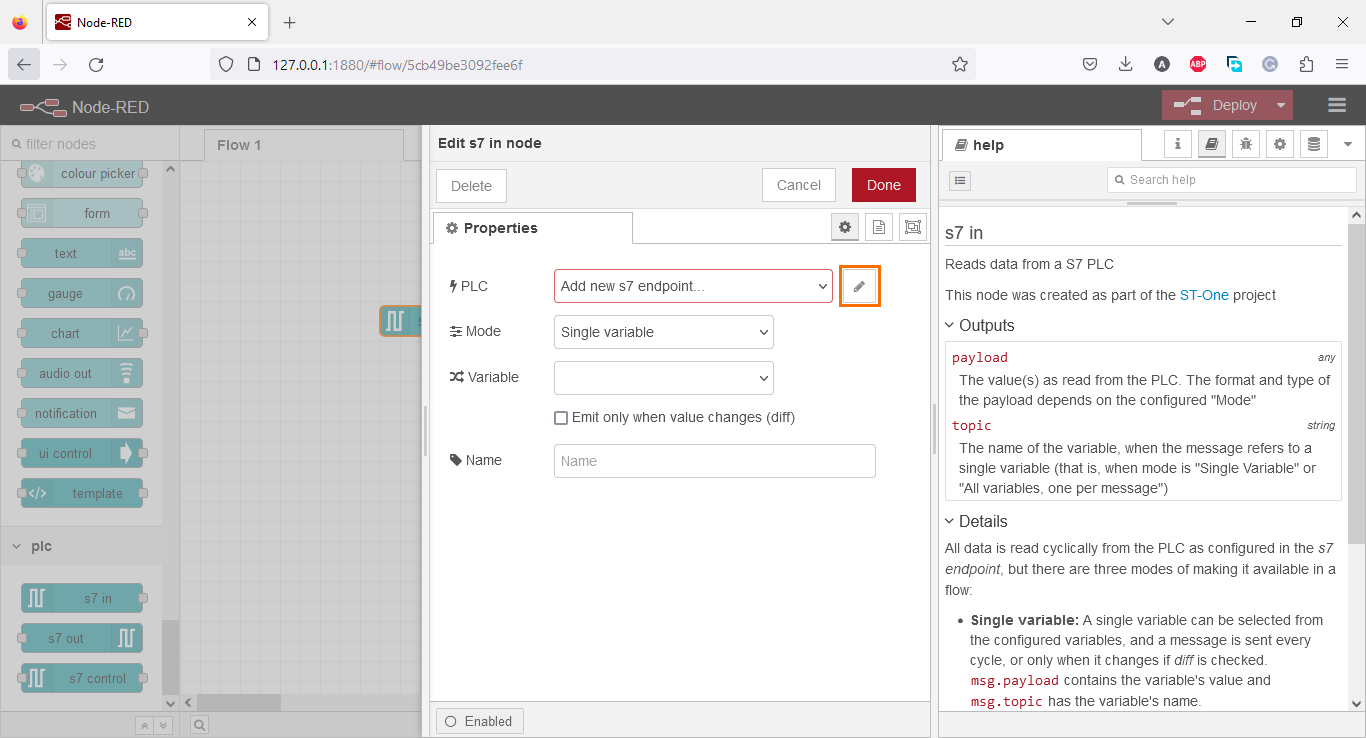
Task: Collapse all palette categories
Action: click(145, 725)
